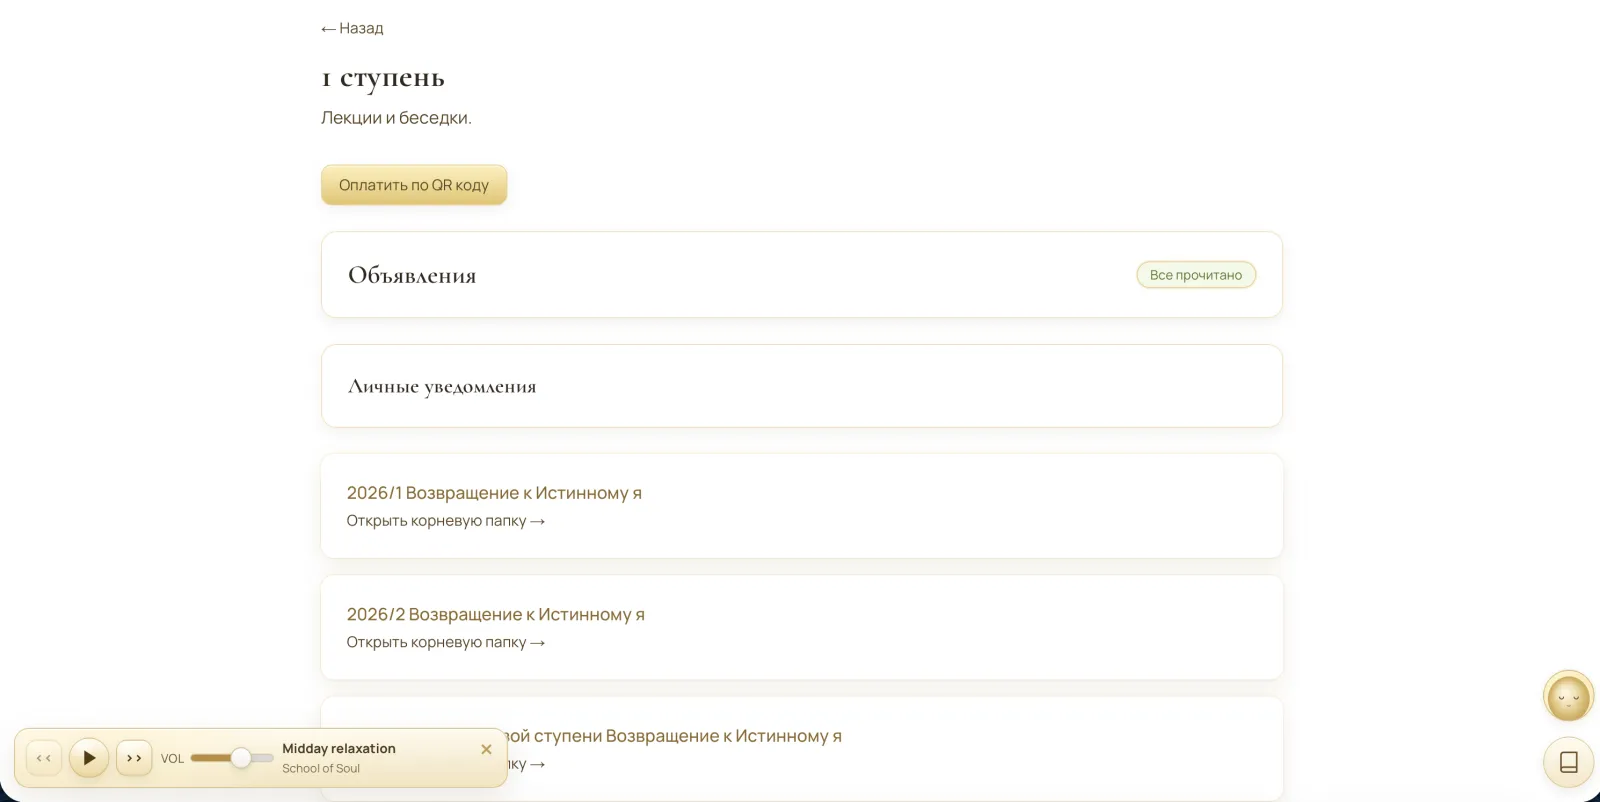This screenshot has height=802, width=1600.
Task: Click the School of Soul artist label
Action: [x=321, y=768]
